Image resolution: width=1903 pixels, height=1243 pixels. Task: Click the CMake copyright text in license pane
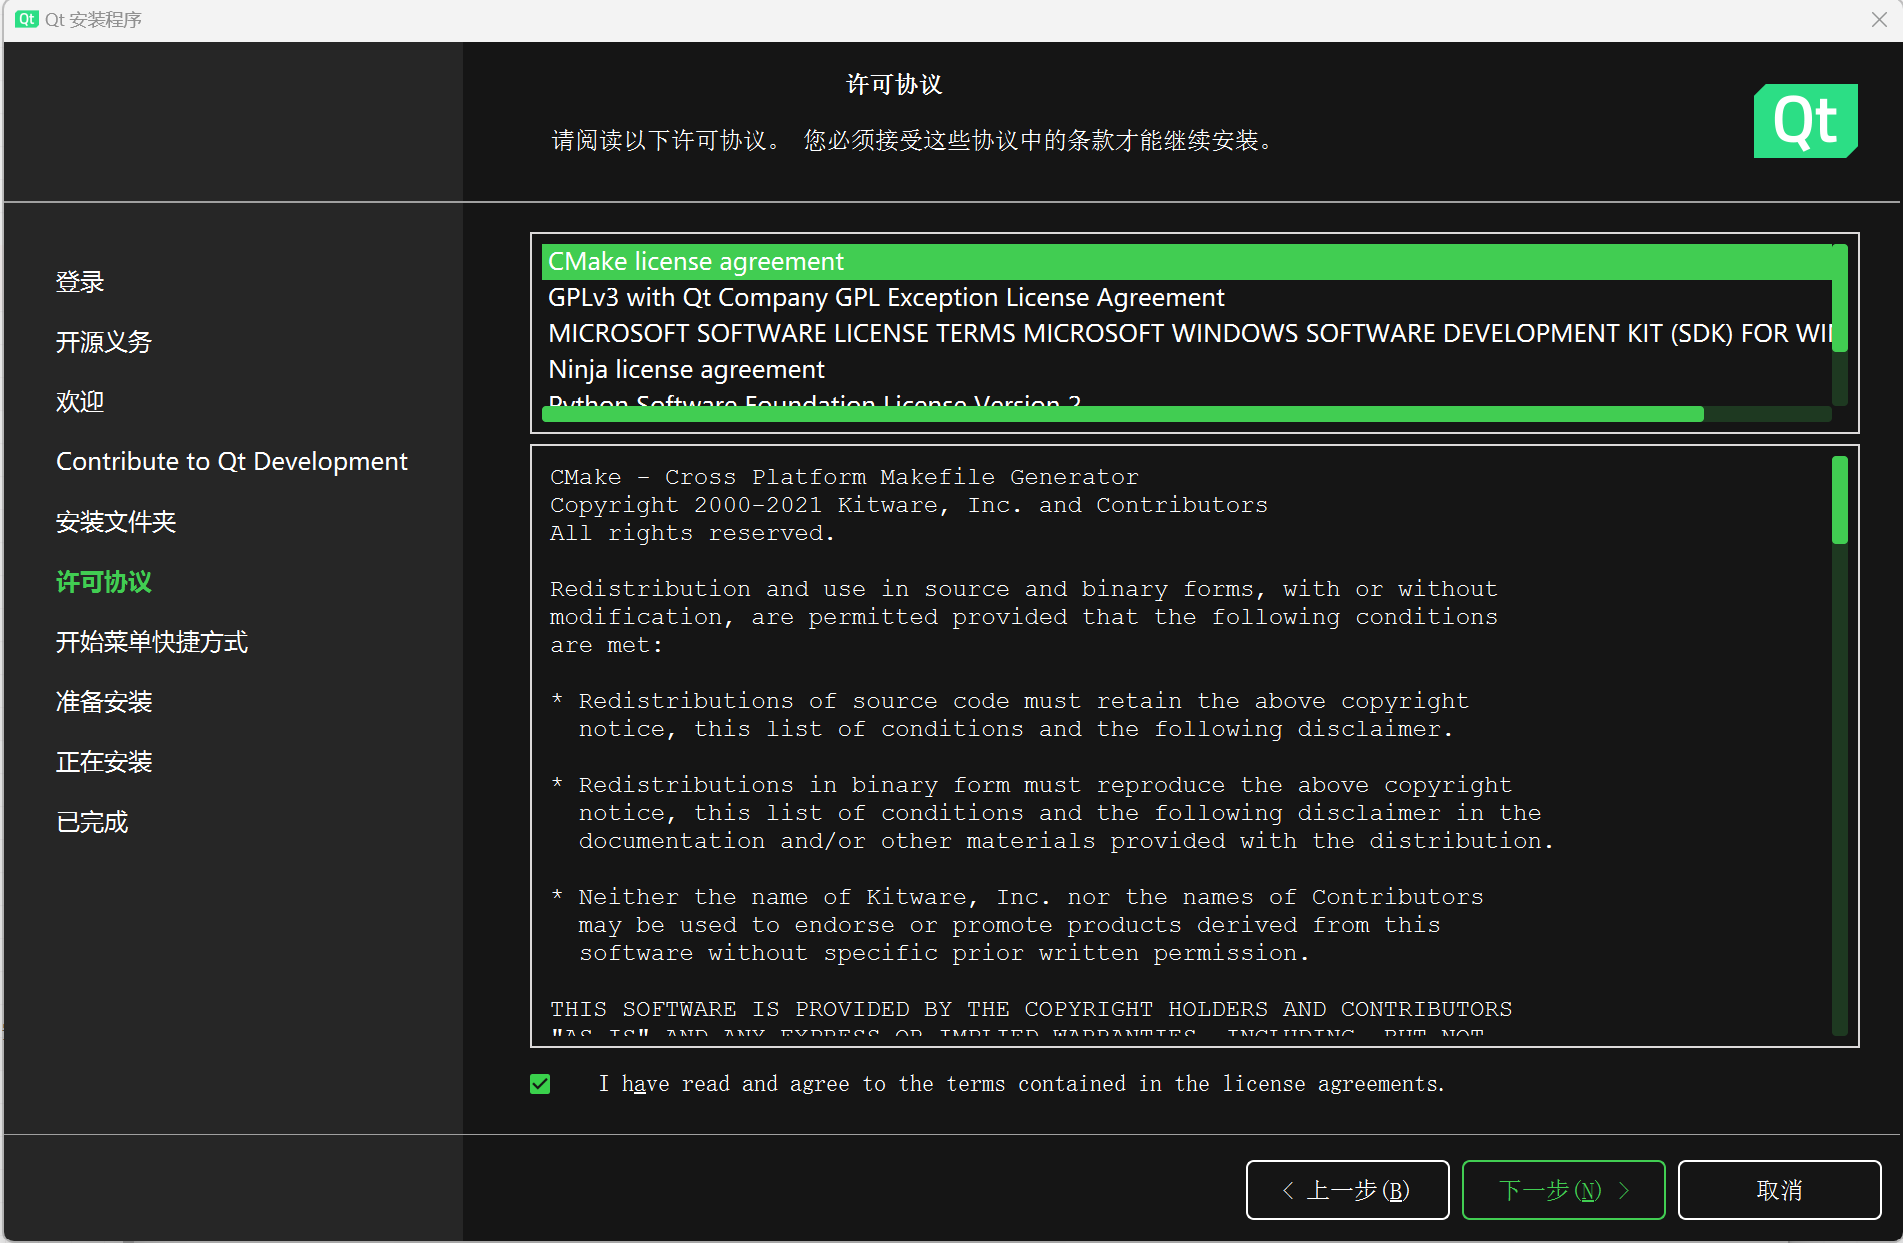908,505
